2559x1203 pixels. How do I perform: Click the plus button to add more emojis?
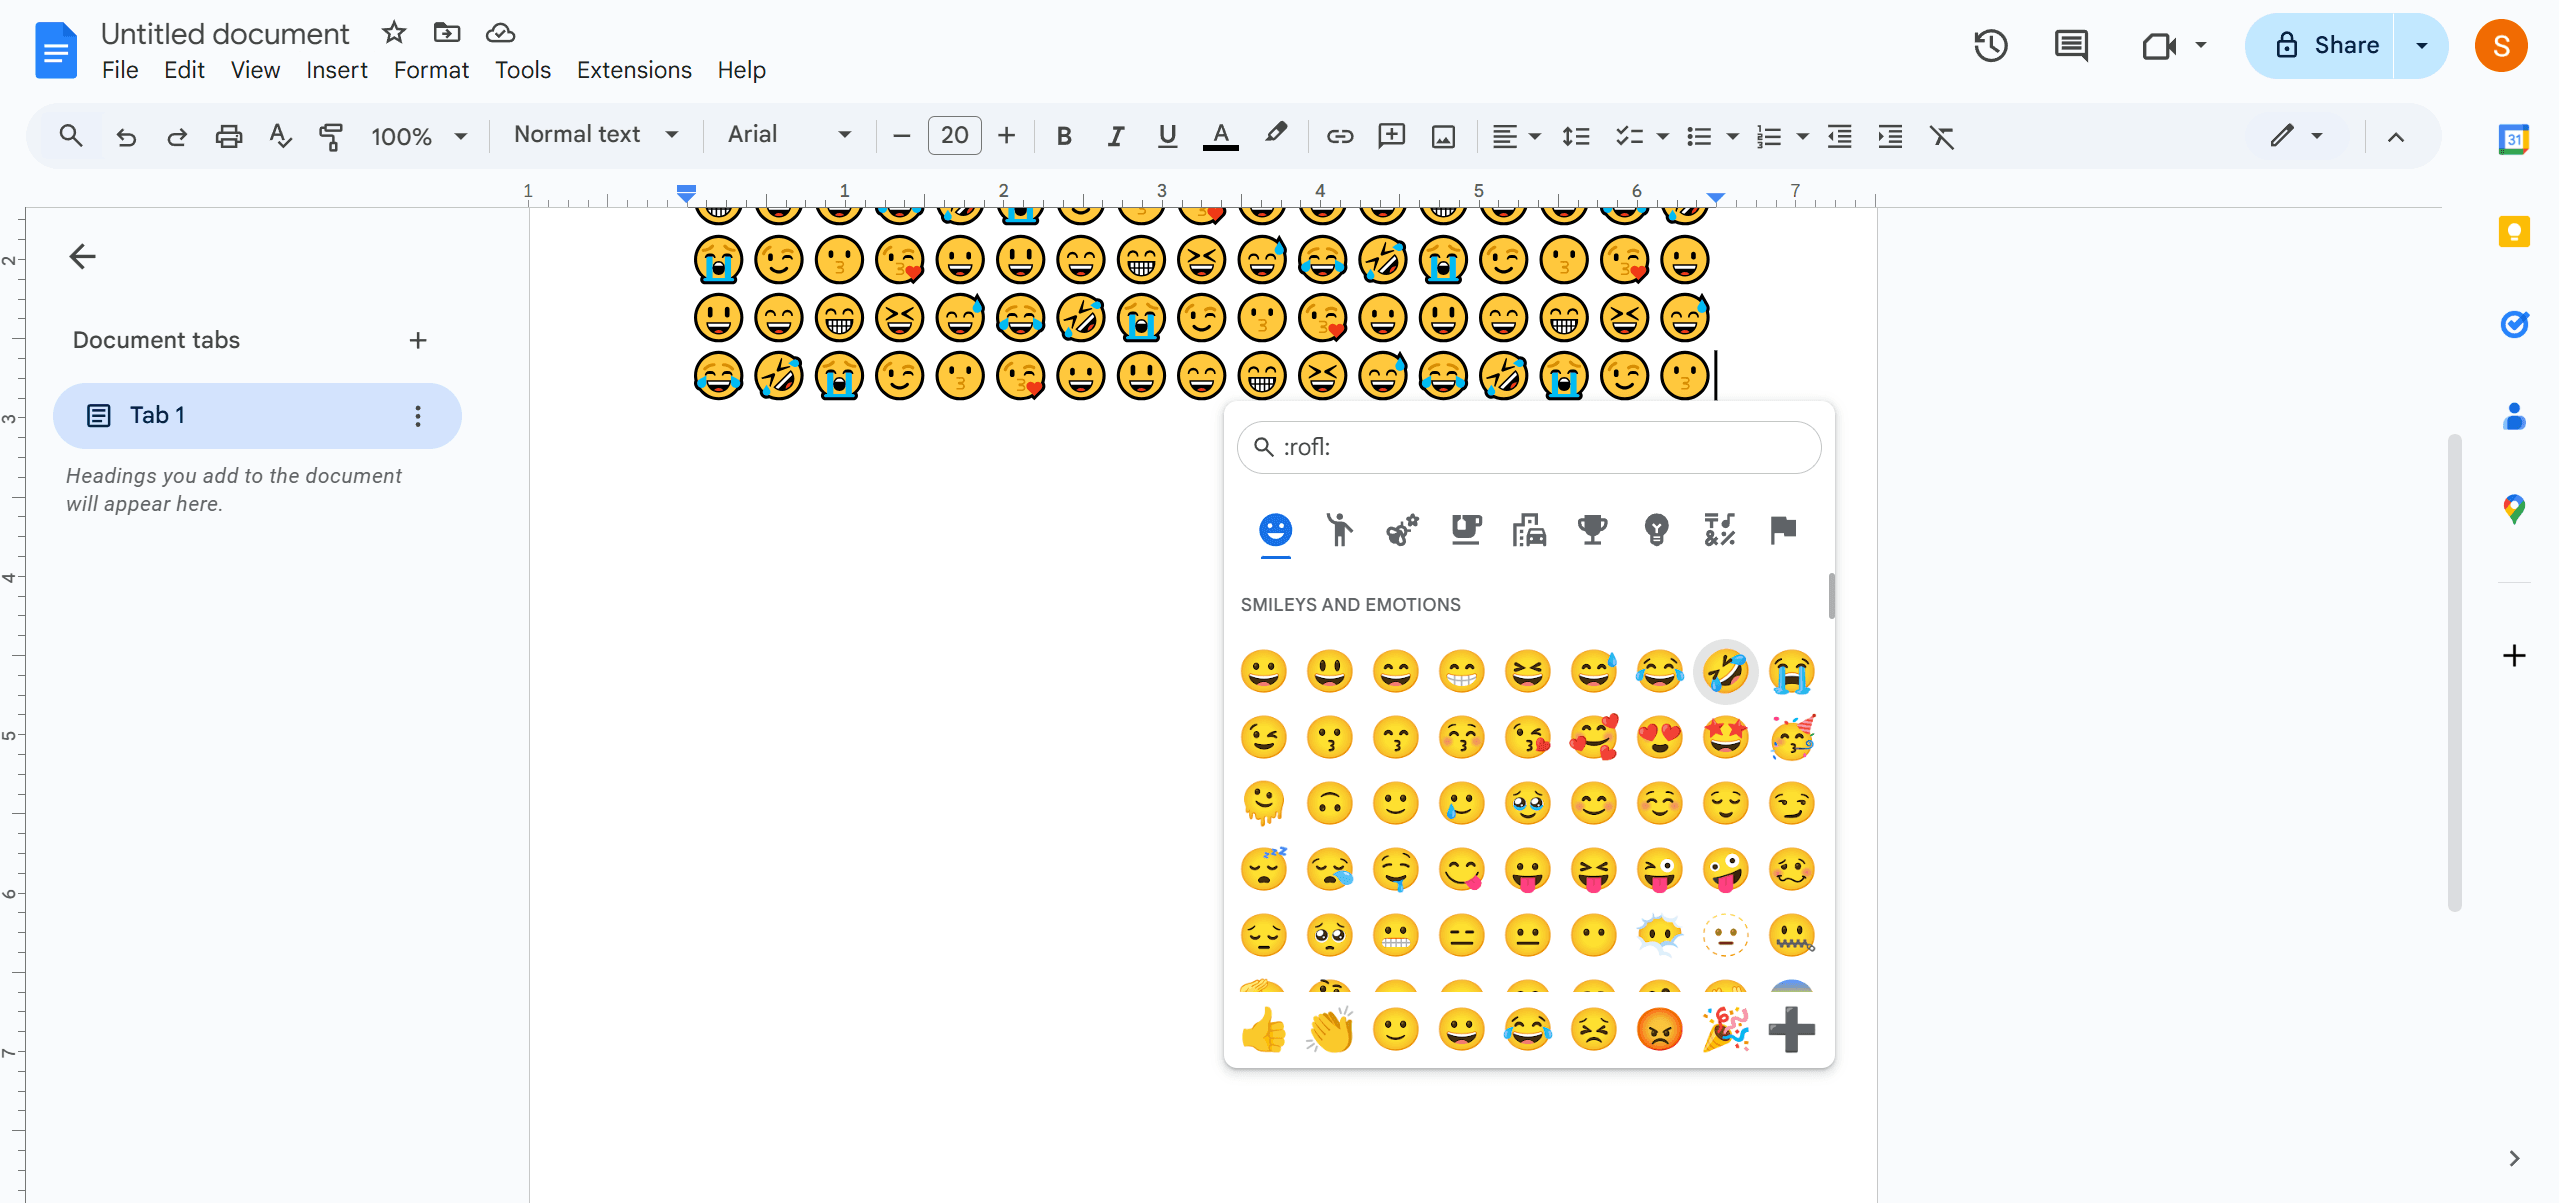[x=1792, y=1030]
